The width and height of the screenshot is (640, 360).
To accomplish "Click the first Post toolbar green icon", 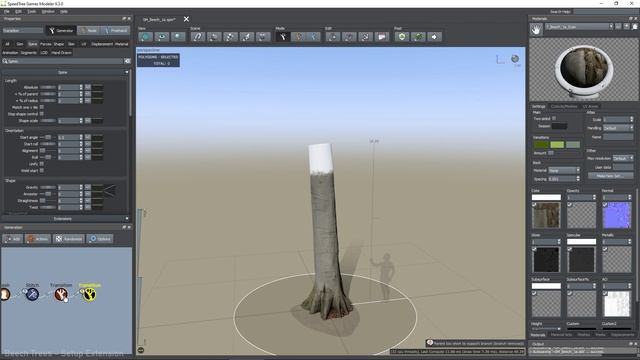I will 402,37.
